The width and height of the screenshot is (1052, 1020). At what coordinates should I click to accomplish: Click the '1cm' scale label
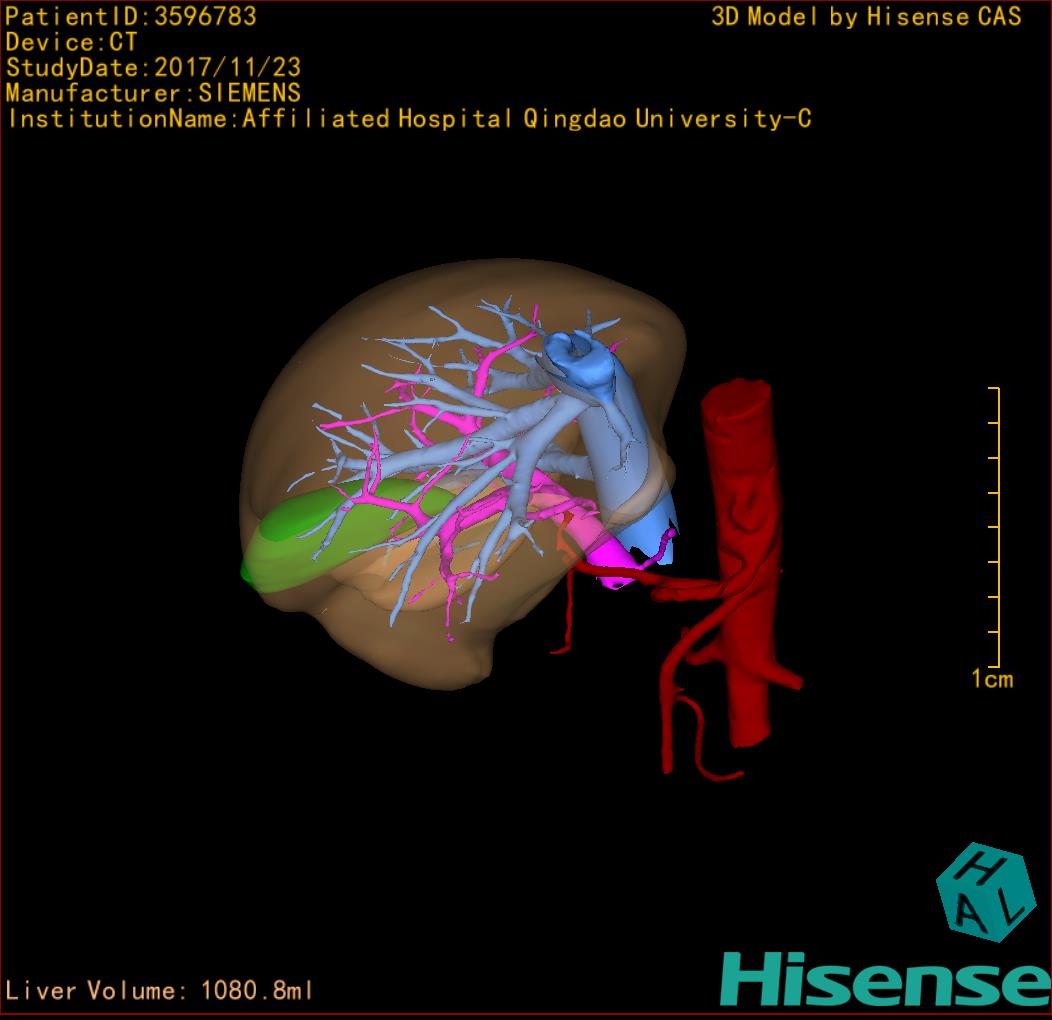tap(991, 680)
